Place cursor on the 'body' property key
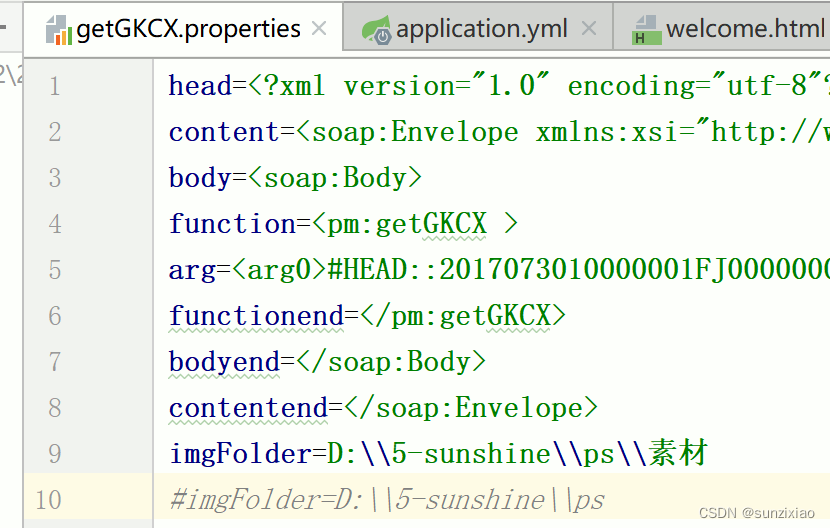This screenshot has width=830, height=528. click(x=200, y=178)
